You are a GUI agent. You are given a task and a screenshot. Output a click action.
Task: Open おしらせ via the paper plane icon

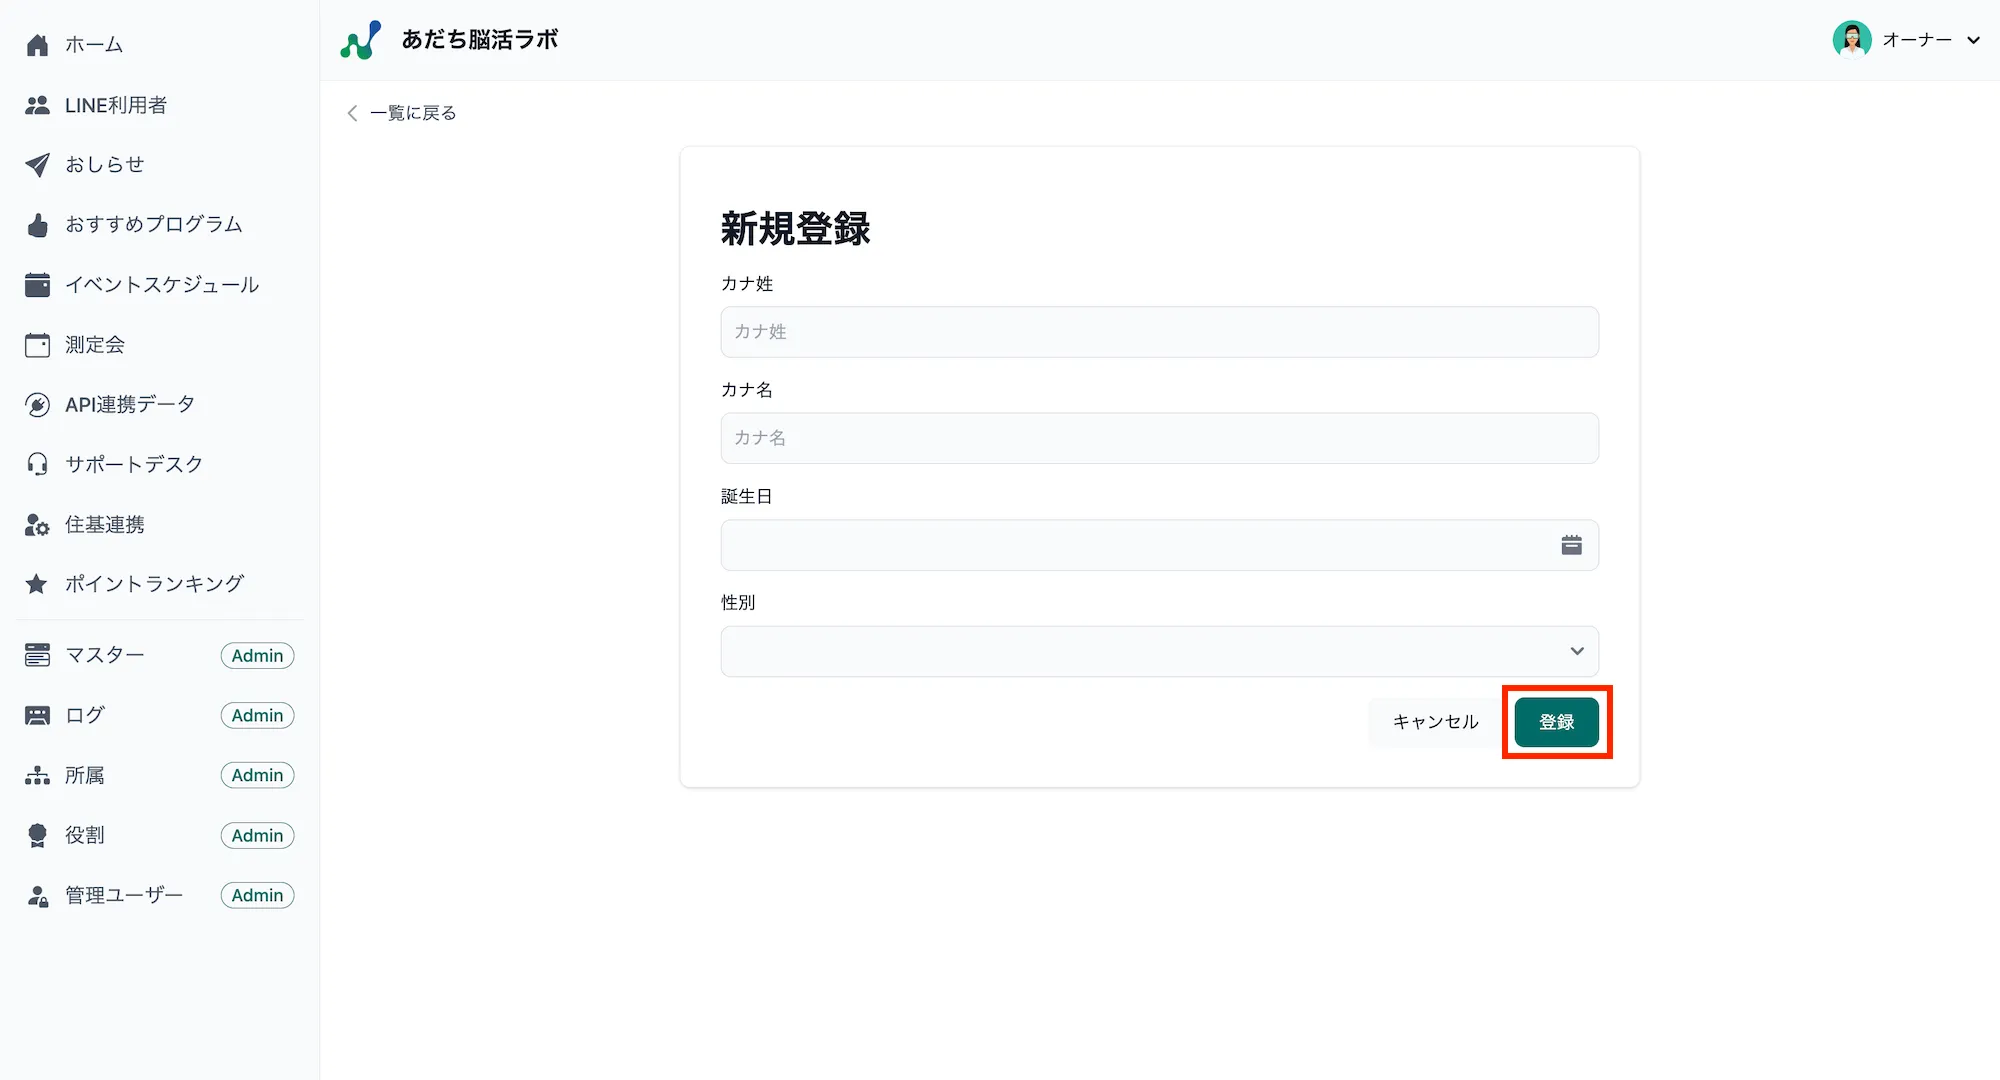coord(37,164)
